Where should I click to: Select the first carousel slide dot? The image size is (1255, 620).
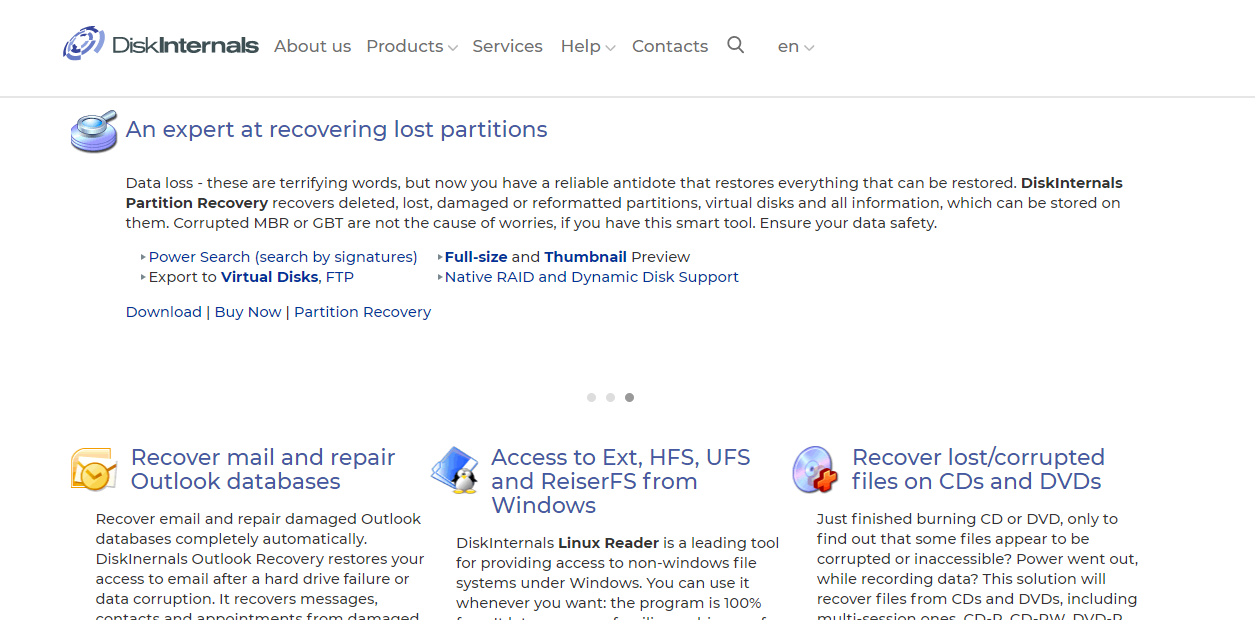pyautogui.click(x=591, y=398)
